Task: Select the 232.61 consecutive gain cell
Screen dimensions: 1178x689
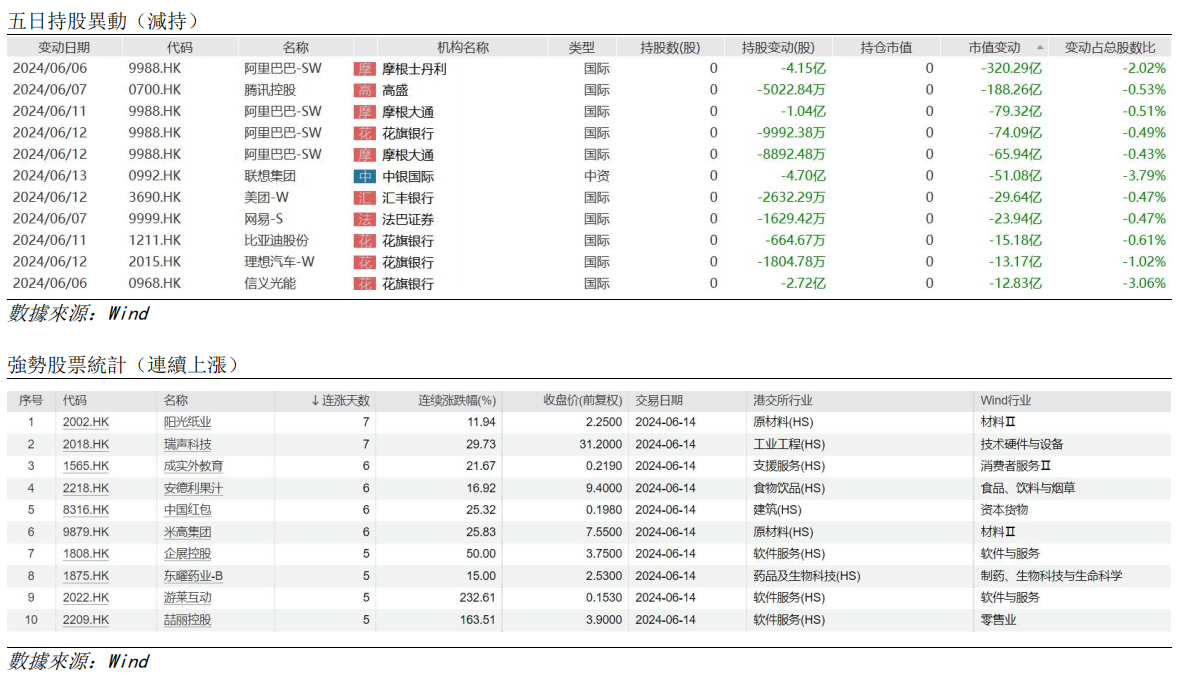Action: tap(478, 598)
